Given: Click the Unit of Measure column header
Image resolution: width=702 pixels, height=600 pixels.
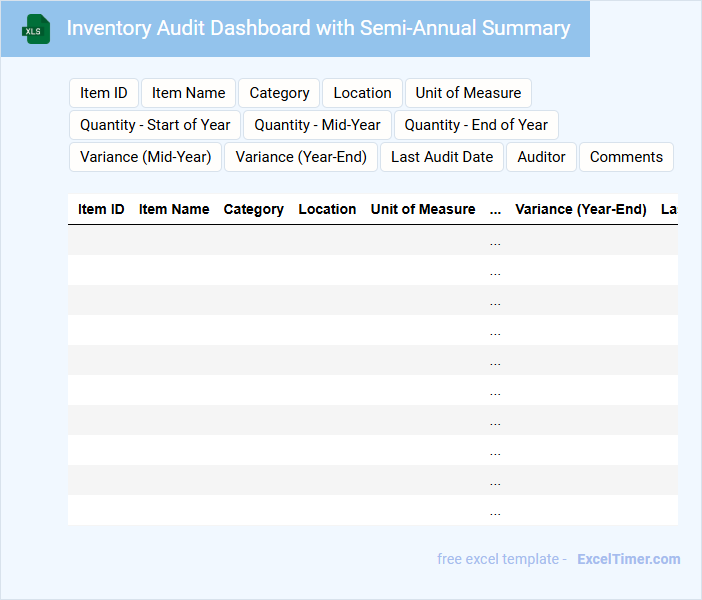Looking at the screenshot, I should pos(423,209).
